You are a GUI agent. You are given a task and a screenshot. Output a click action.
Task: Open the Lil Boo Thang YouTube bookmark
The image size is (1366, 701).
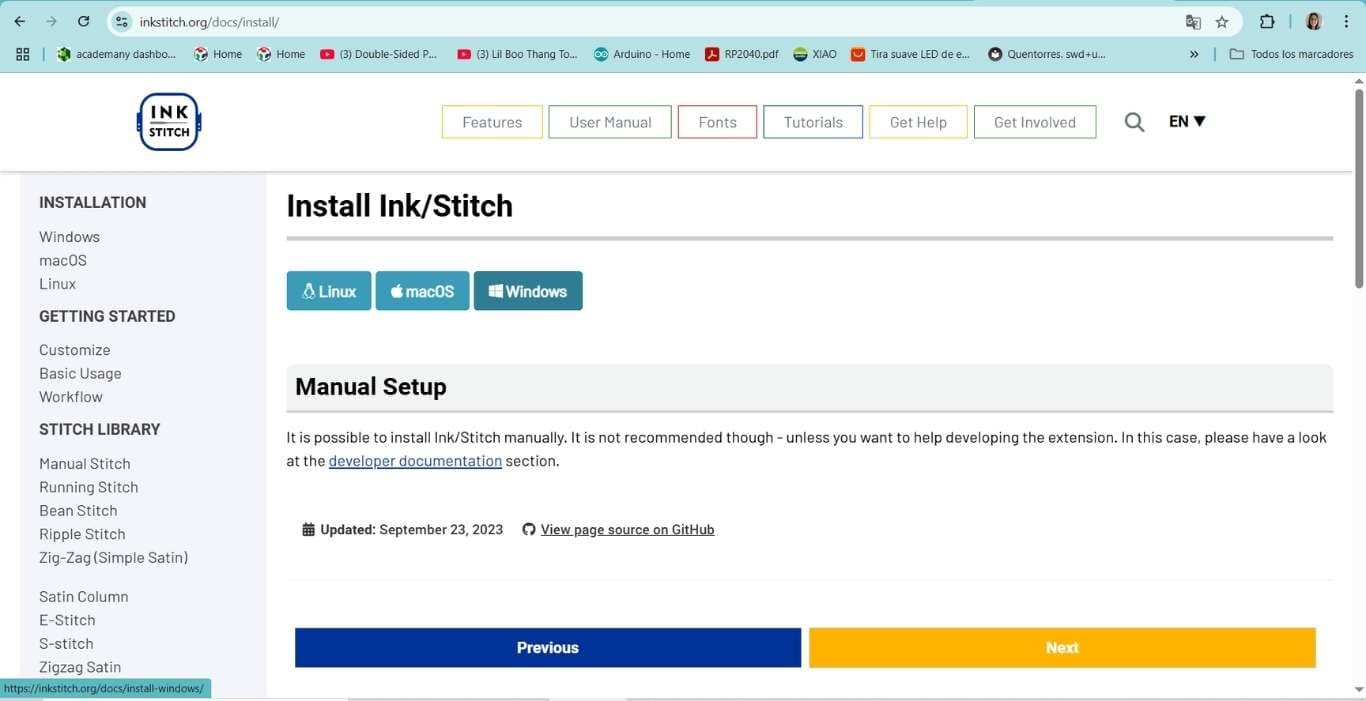pos(517,54)
